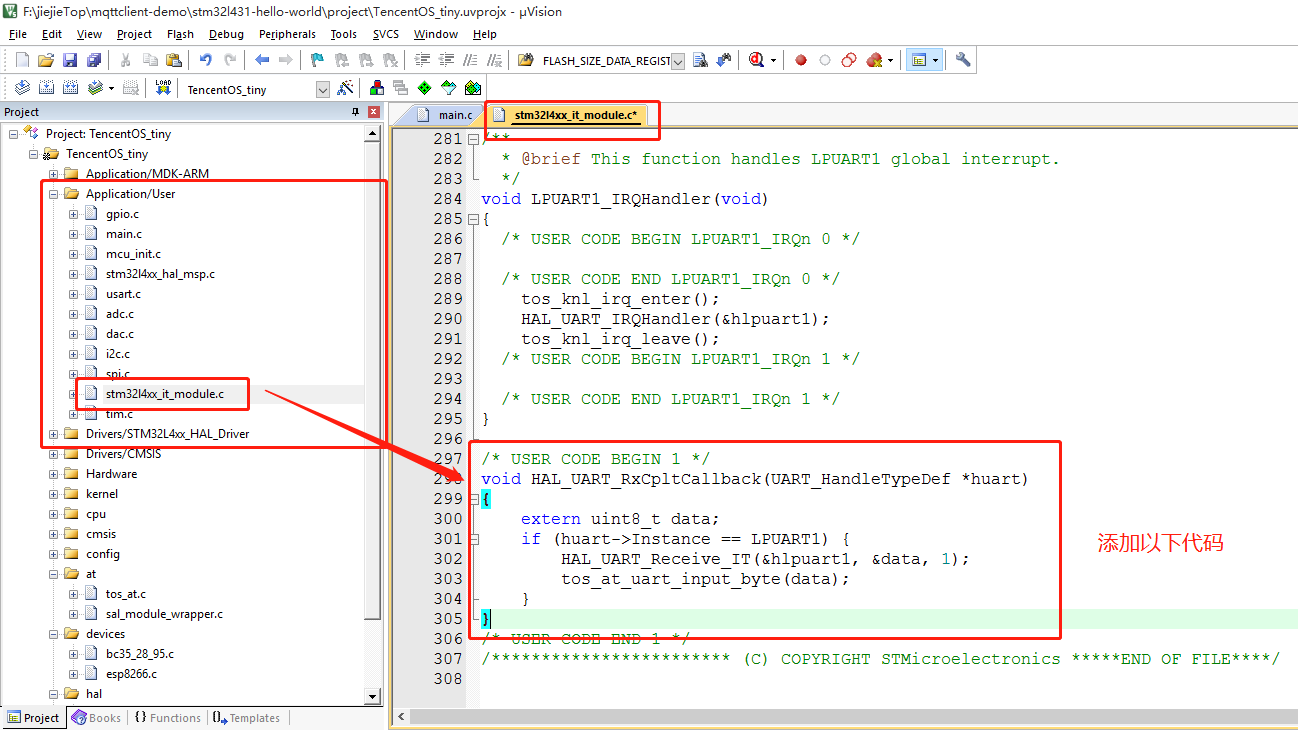The width and height of the screenshot is (1298, 732).
Task: Pin the Project panel with pushpin icon
Action: click(x=355, y=112)
